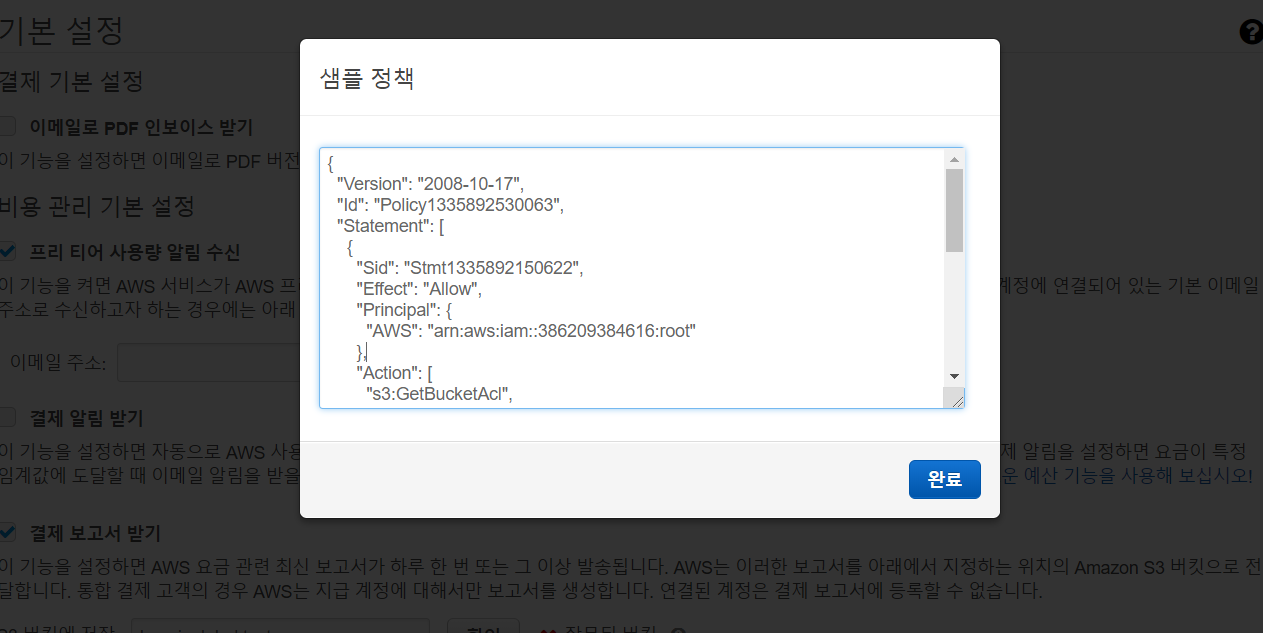Disable the 결제 보고서 받기 checkbox
The width and height of the screenshot is (1263, 633).
point(8,532)
